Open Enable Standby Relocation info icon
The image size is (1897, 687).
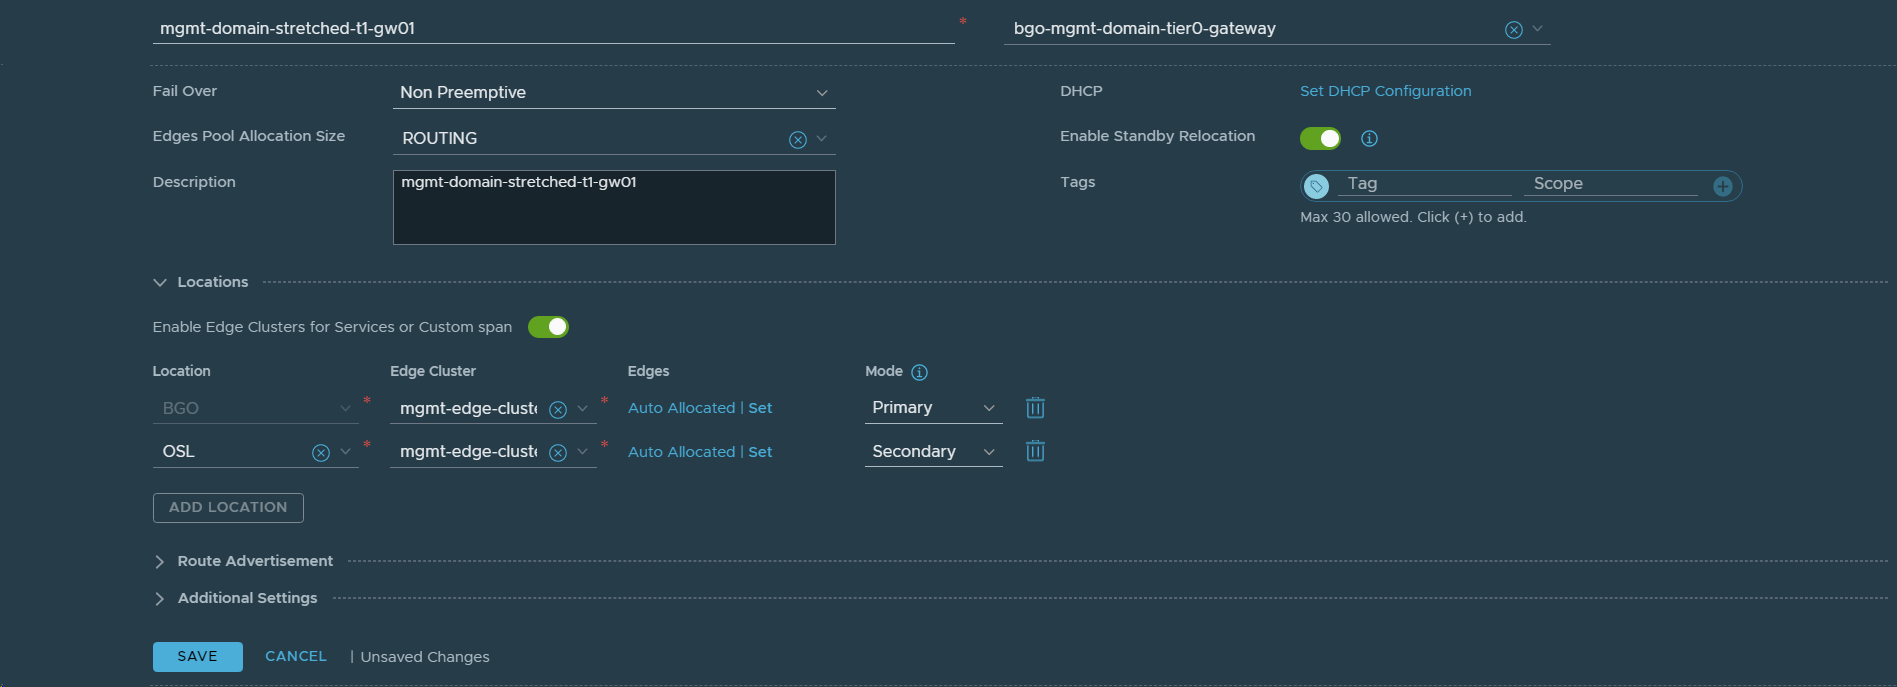(x=1369, y=139)
